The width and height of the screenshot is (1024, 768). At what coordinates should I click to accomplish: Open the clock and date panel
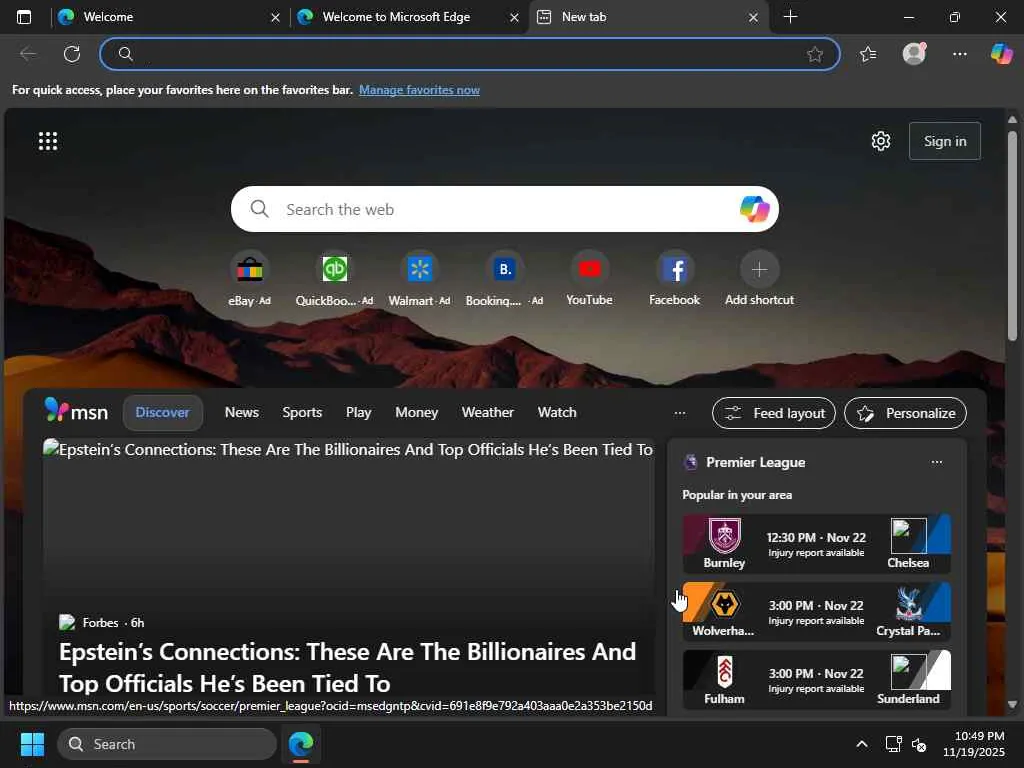click(974, 744)
